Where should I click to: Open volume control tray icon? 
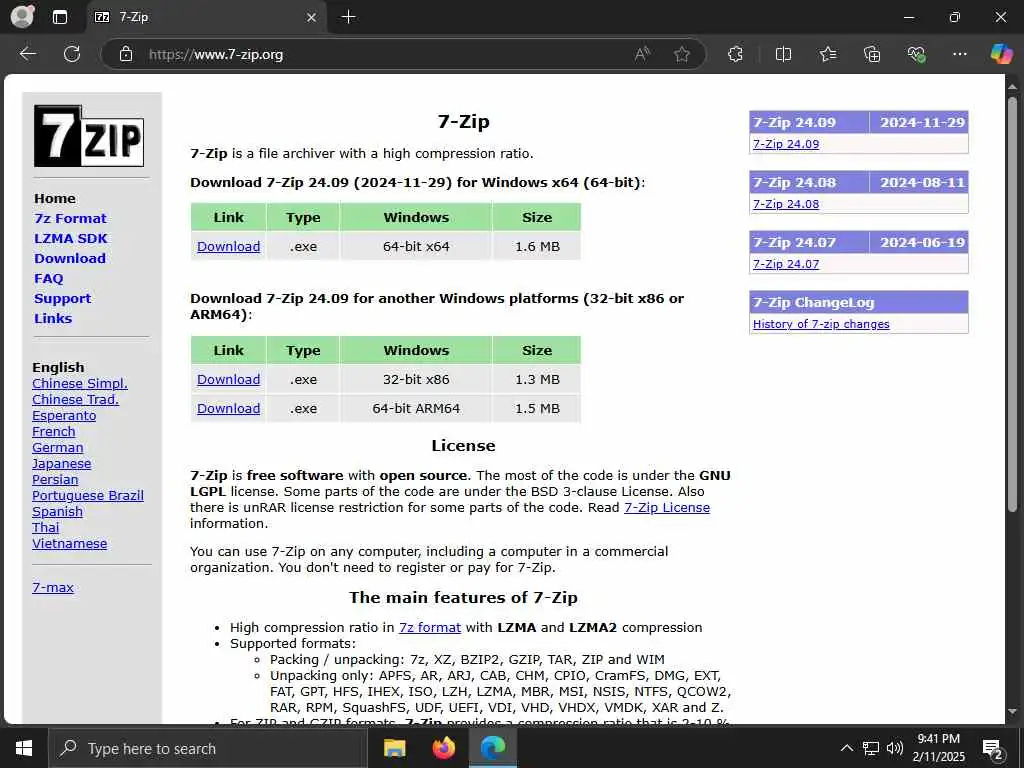tap(895, 748)
